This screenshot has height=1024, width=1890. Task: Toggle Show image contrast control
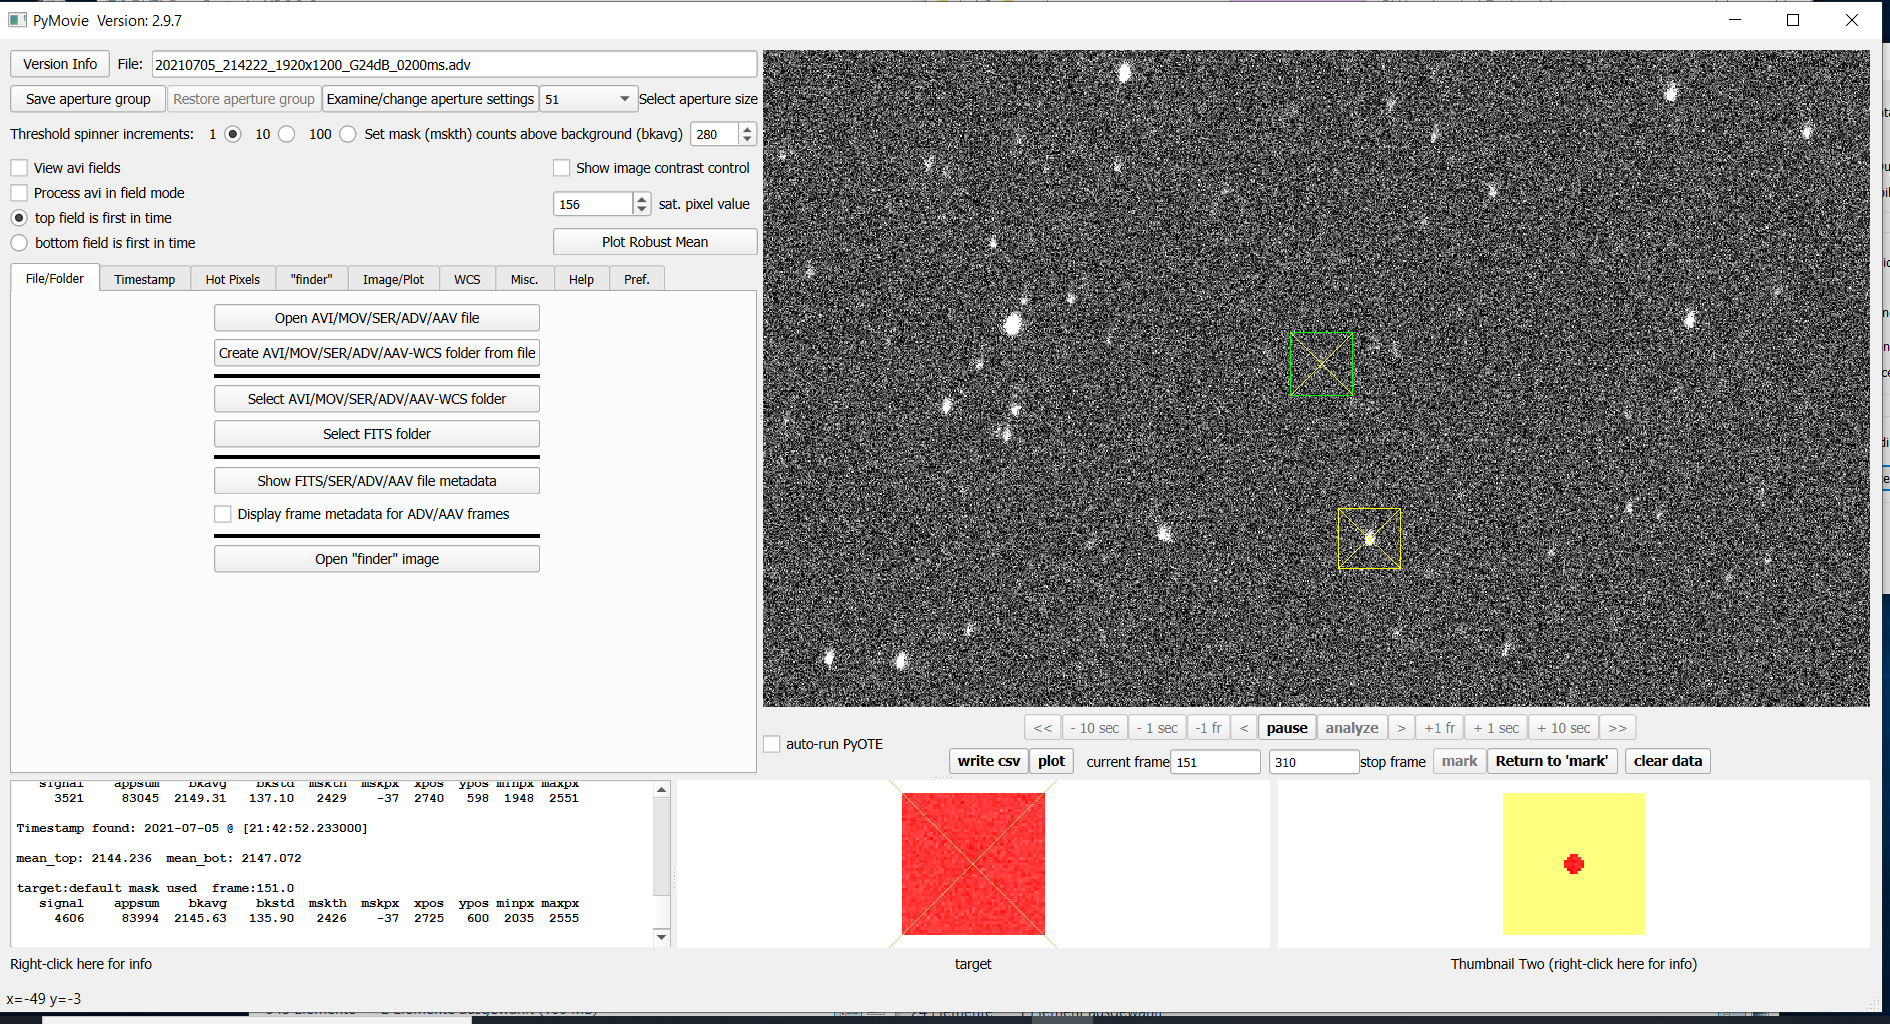click(x=562, y=168)
